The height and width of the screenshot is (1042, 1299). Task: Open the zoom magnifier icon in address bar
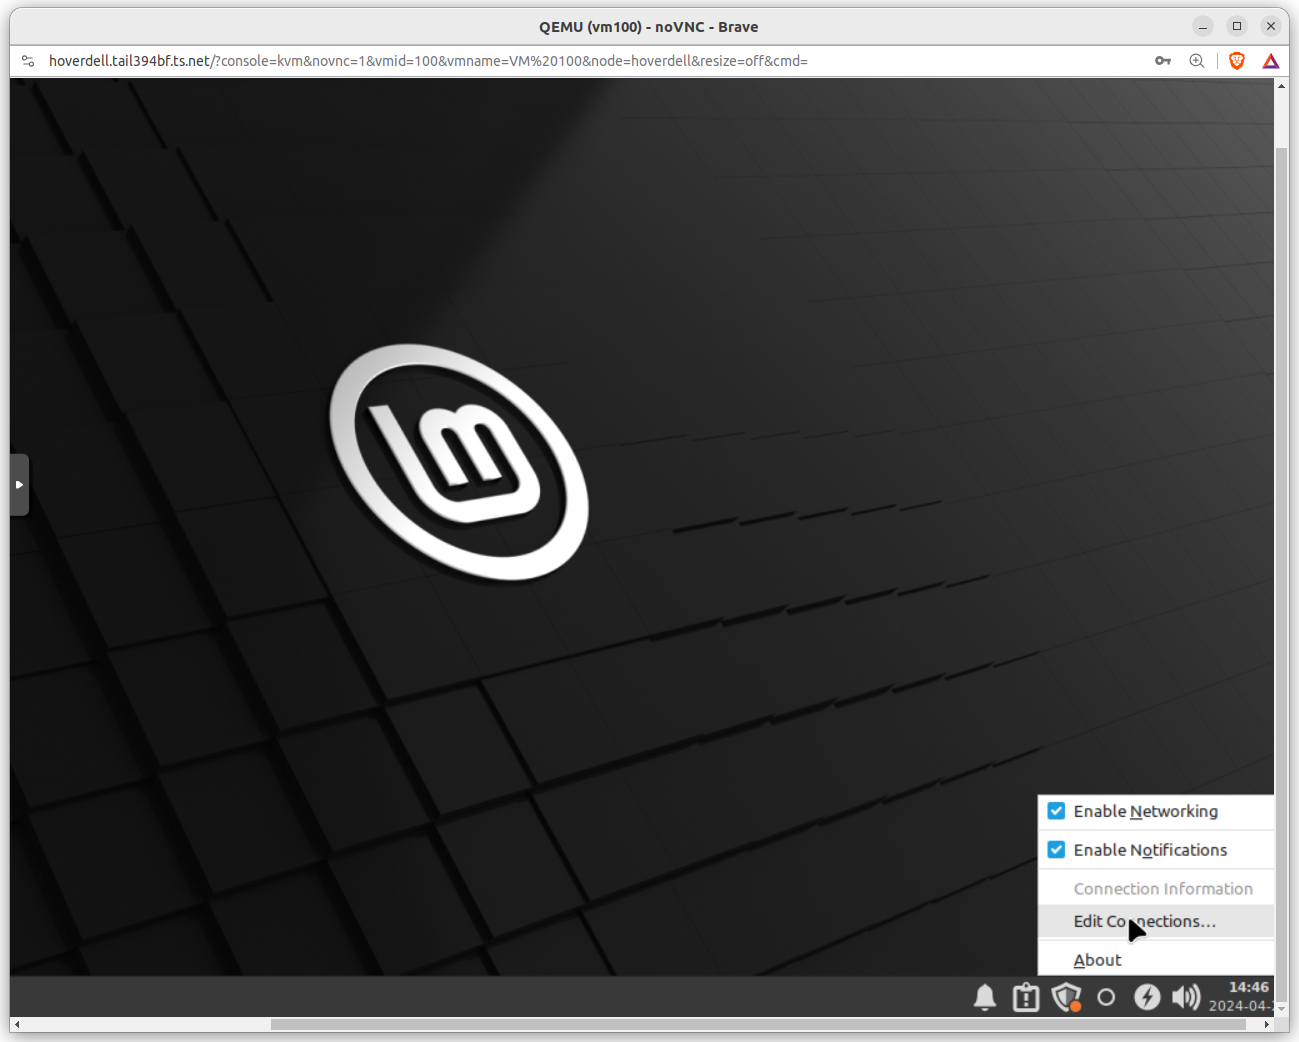[x=1197, y=61]
